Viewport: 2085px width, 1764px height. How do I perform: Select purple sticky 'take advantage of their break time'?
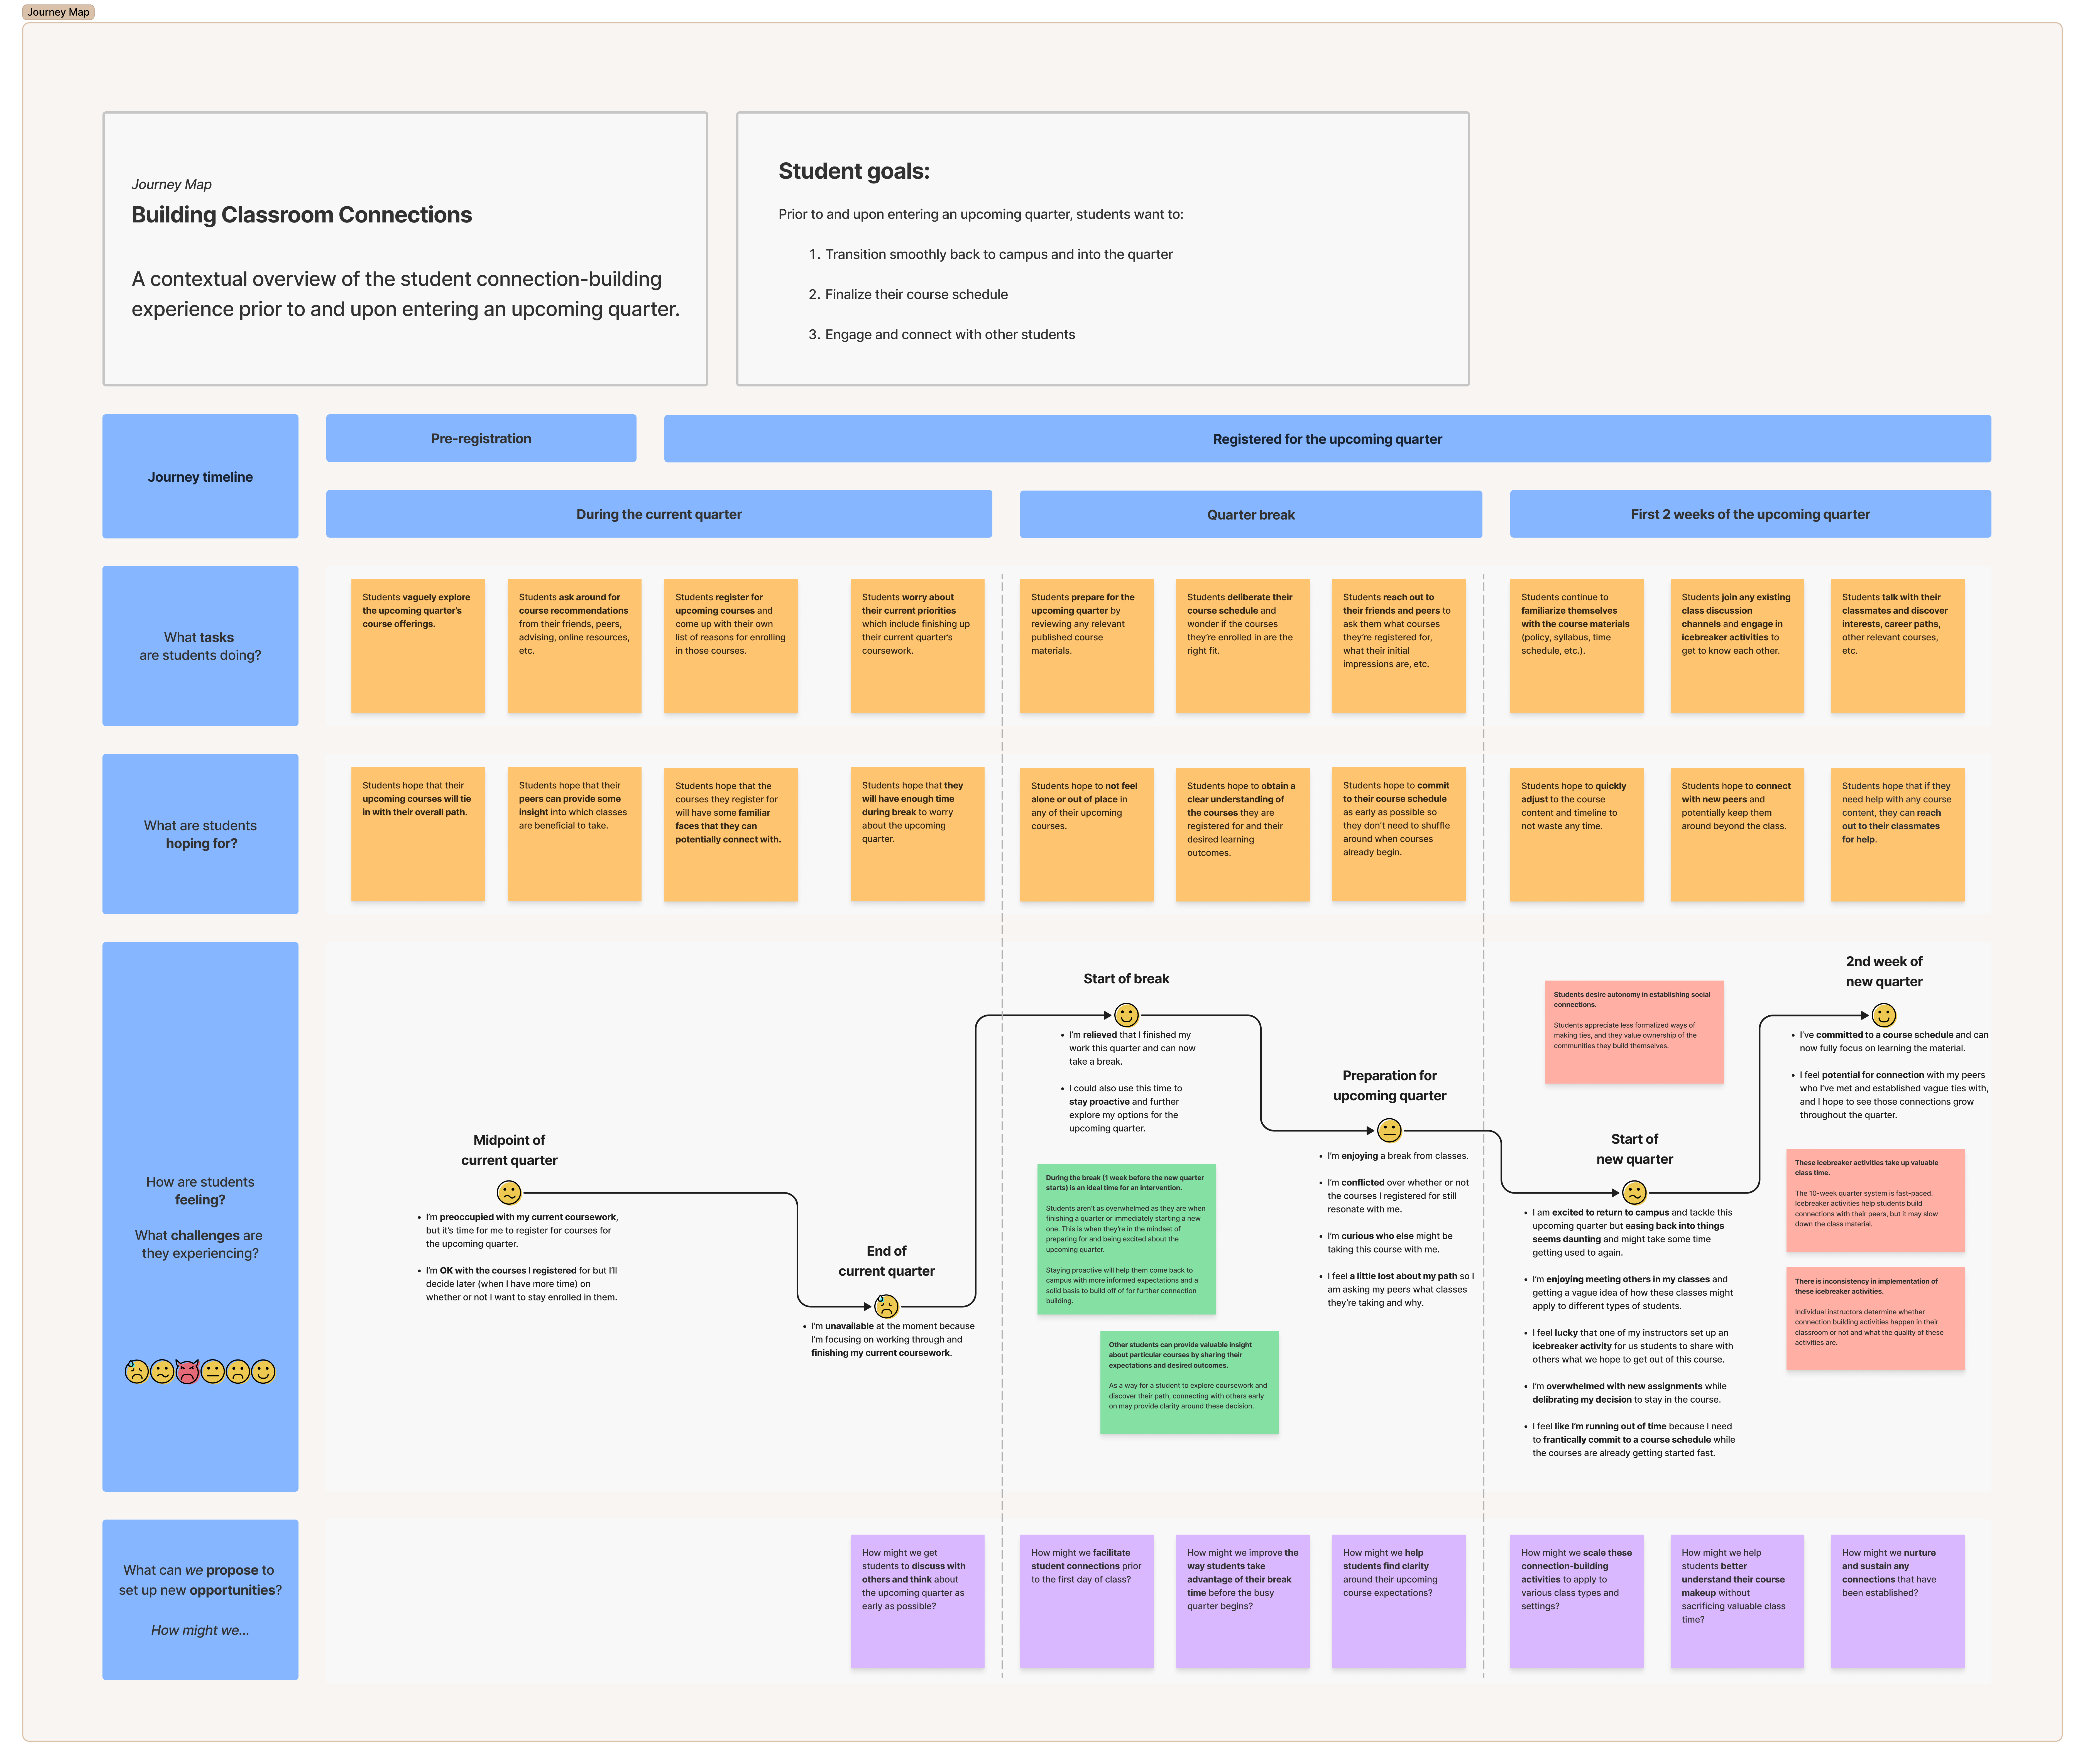(x=1243, y=1601)
